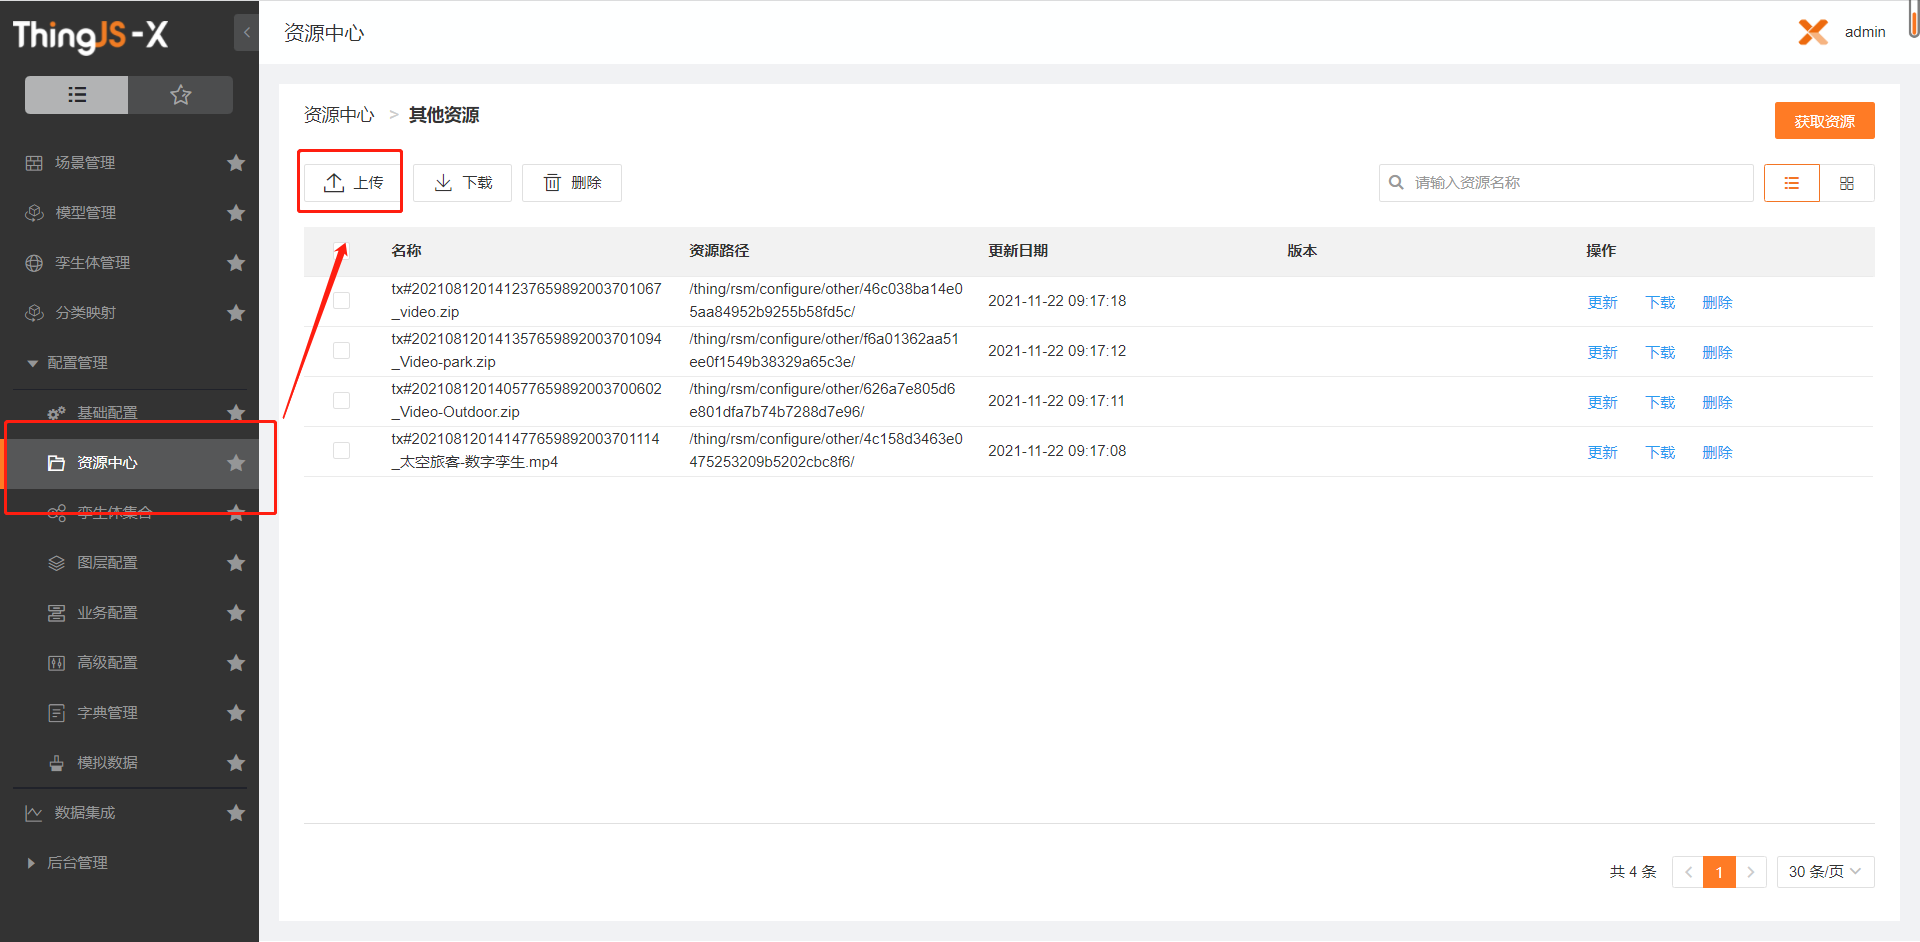Open 模型管理 in the sidebar
Image resolution: width=1920 pixels, height=942 pixels.
(85, 213)
